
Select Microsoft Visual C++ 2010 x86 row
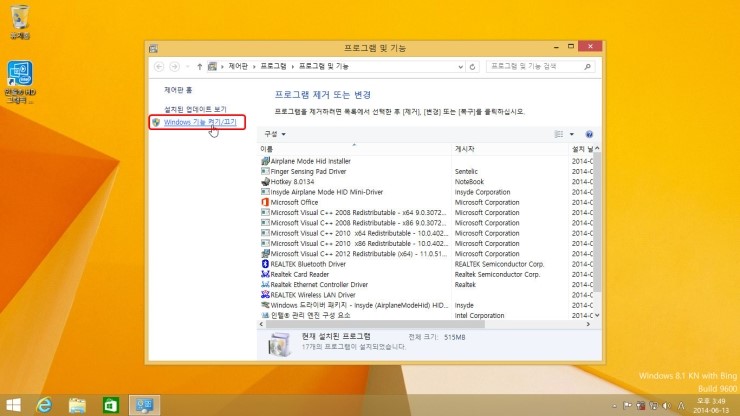425,244
